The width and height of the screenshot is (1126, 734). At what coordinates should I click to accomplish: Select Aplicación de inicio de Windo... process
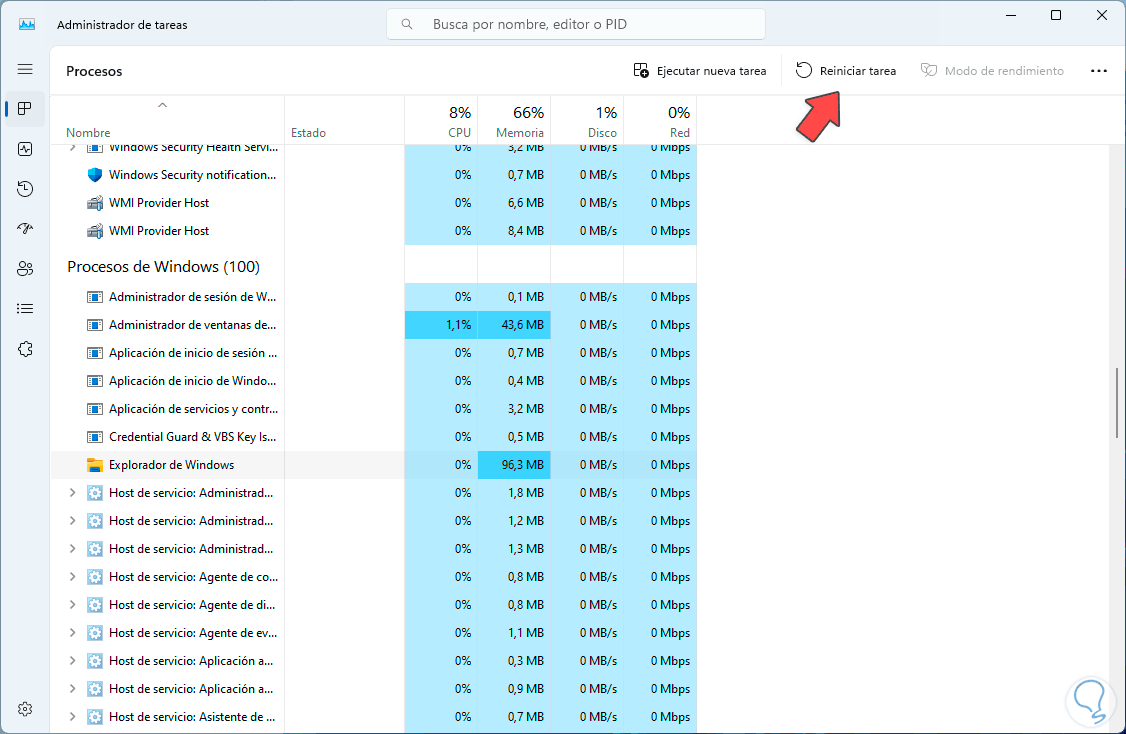pos(373,381)
